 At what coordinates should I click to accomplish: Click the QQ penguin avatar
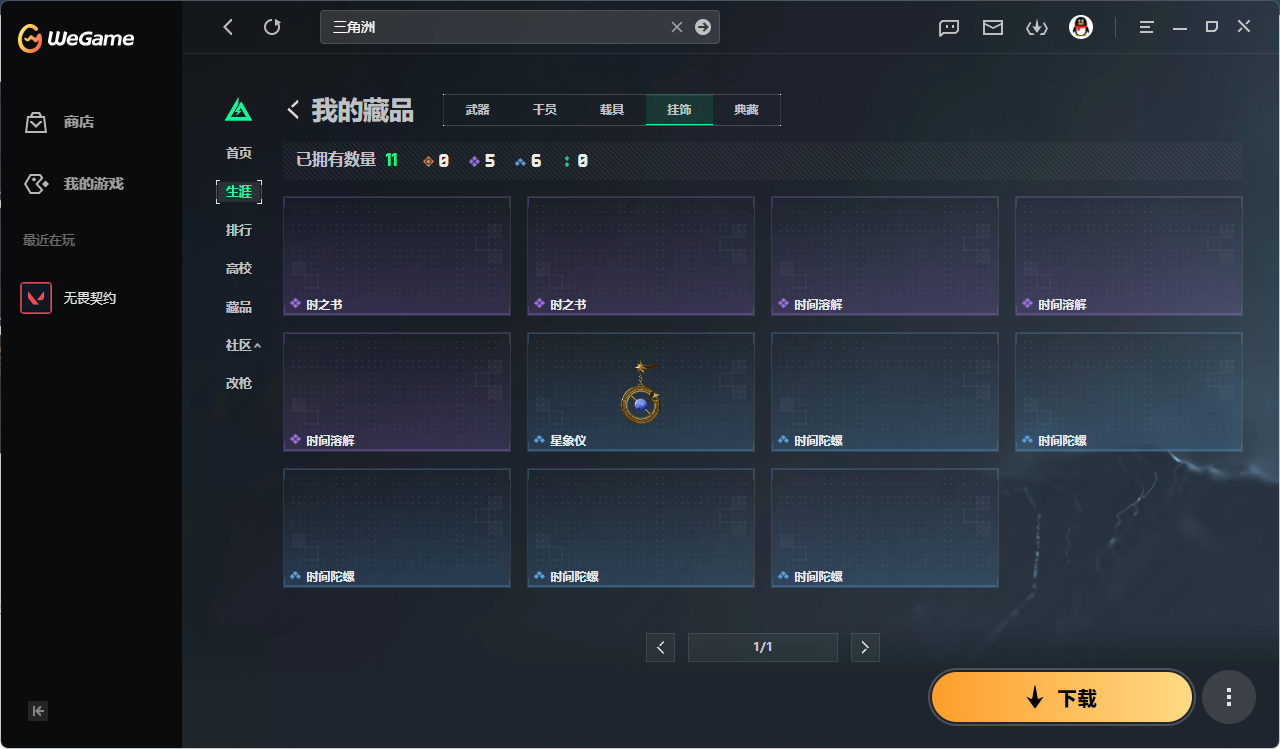click(1081, 27)
